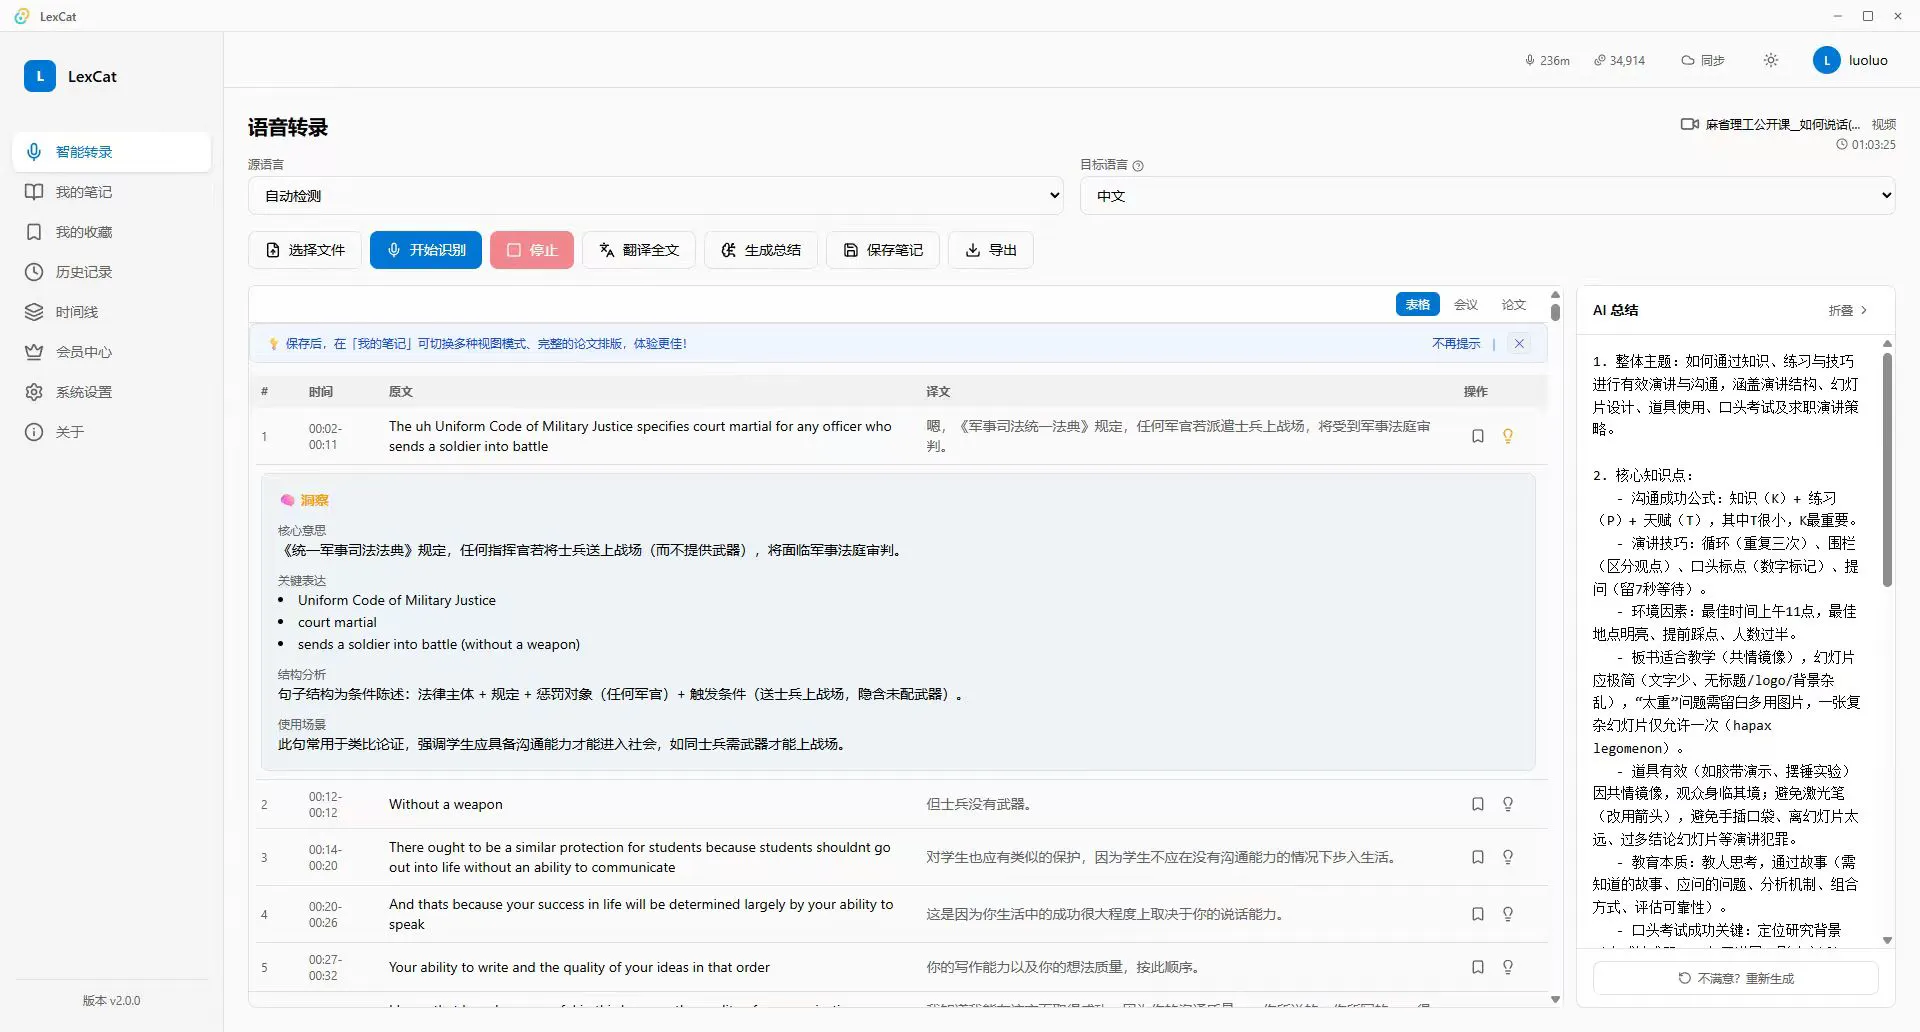Image resolution: width=1920 pixels, height=1032 pixels.
Task: Open 我的笔记 in the sidebar
Action: coord(112,192)
